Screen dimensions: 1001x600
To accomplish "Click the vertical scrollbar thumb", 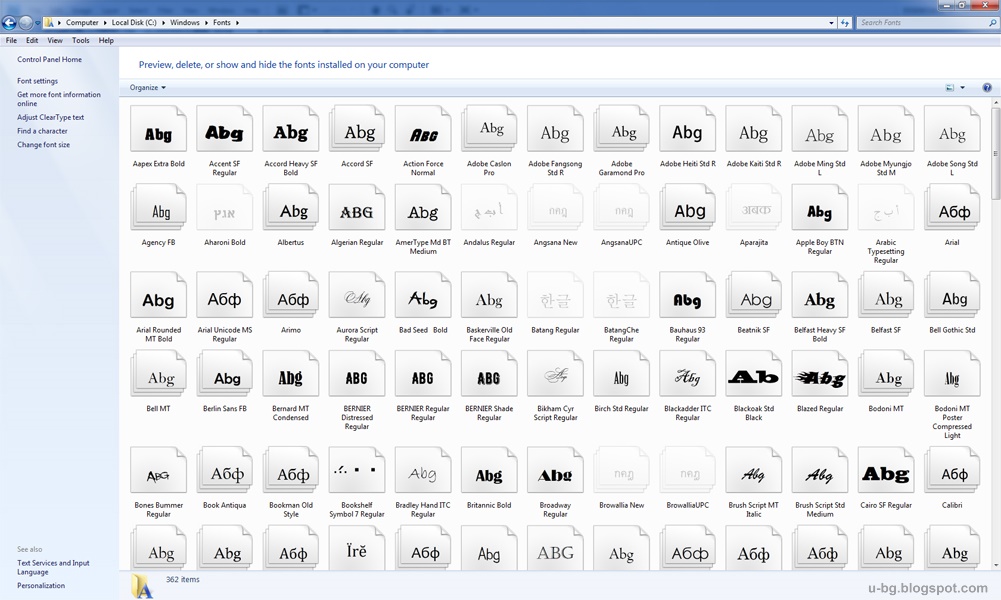I will [995, 154].
